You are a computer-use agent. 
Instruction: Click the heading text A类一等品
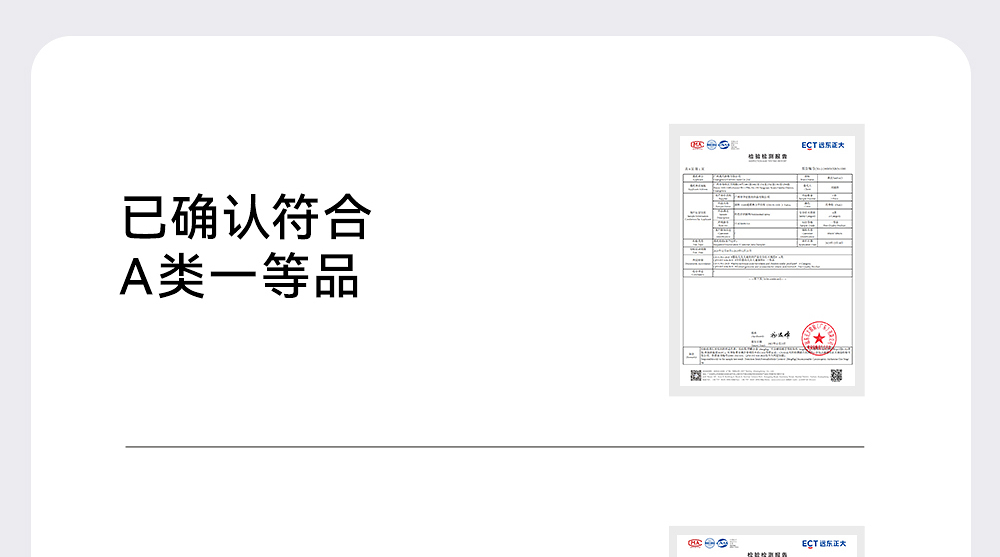pyautogui.click(x=239, y=277)
